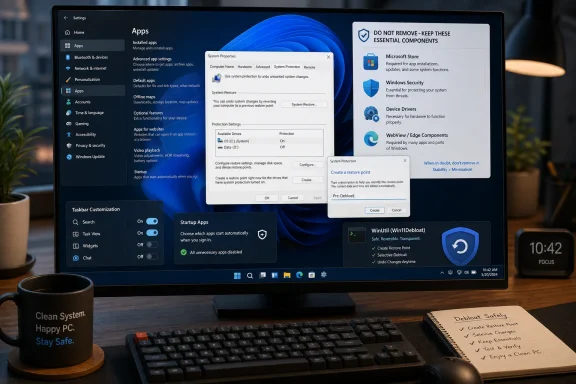
Task: Click the Microsoft Store icon in essentials panel
Action: (371, 62)
